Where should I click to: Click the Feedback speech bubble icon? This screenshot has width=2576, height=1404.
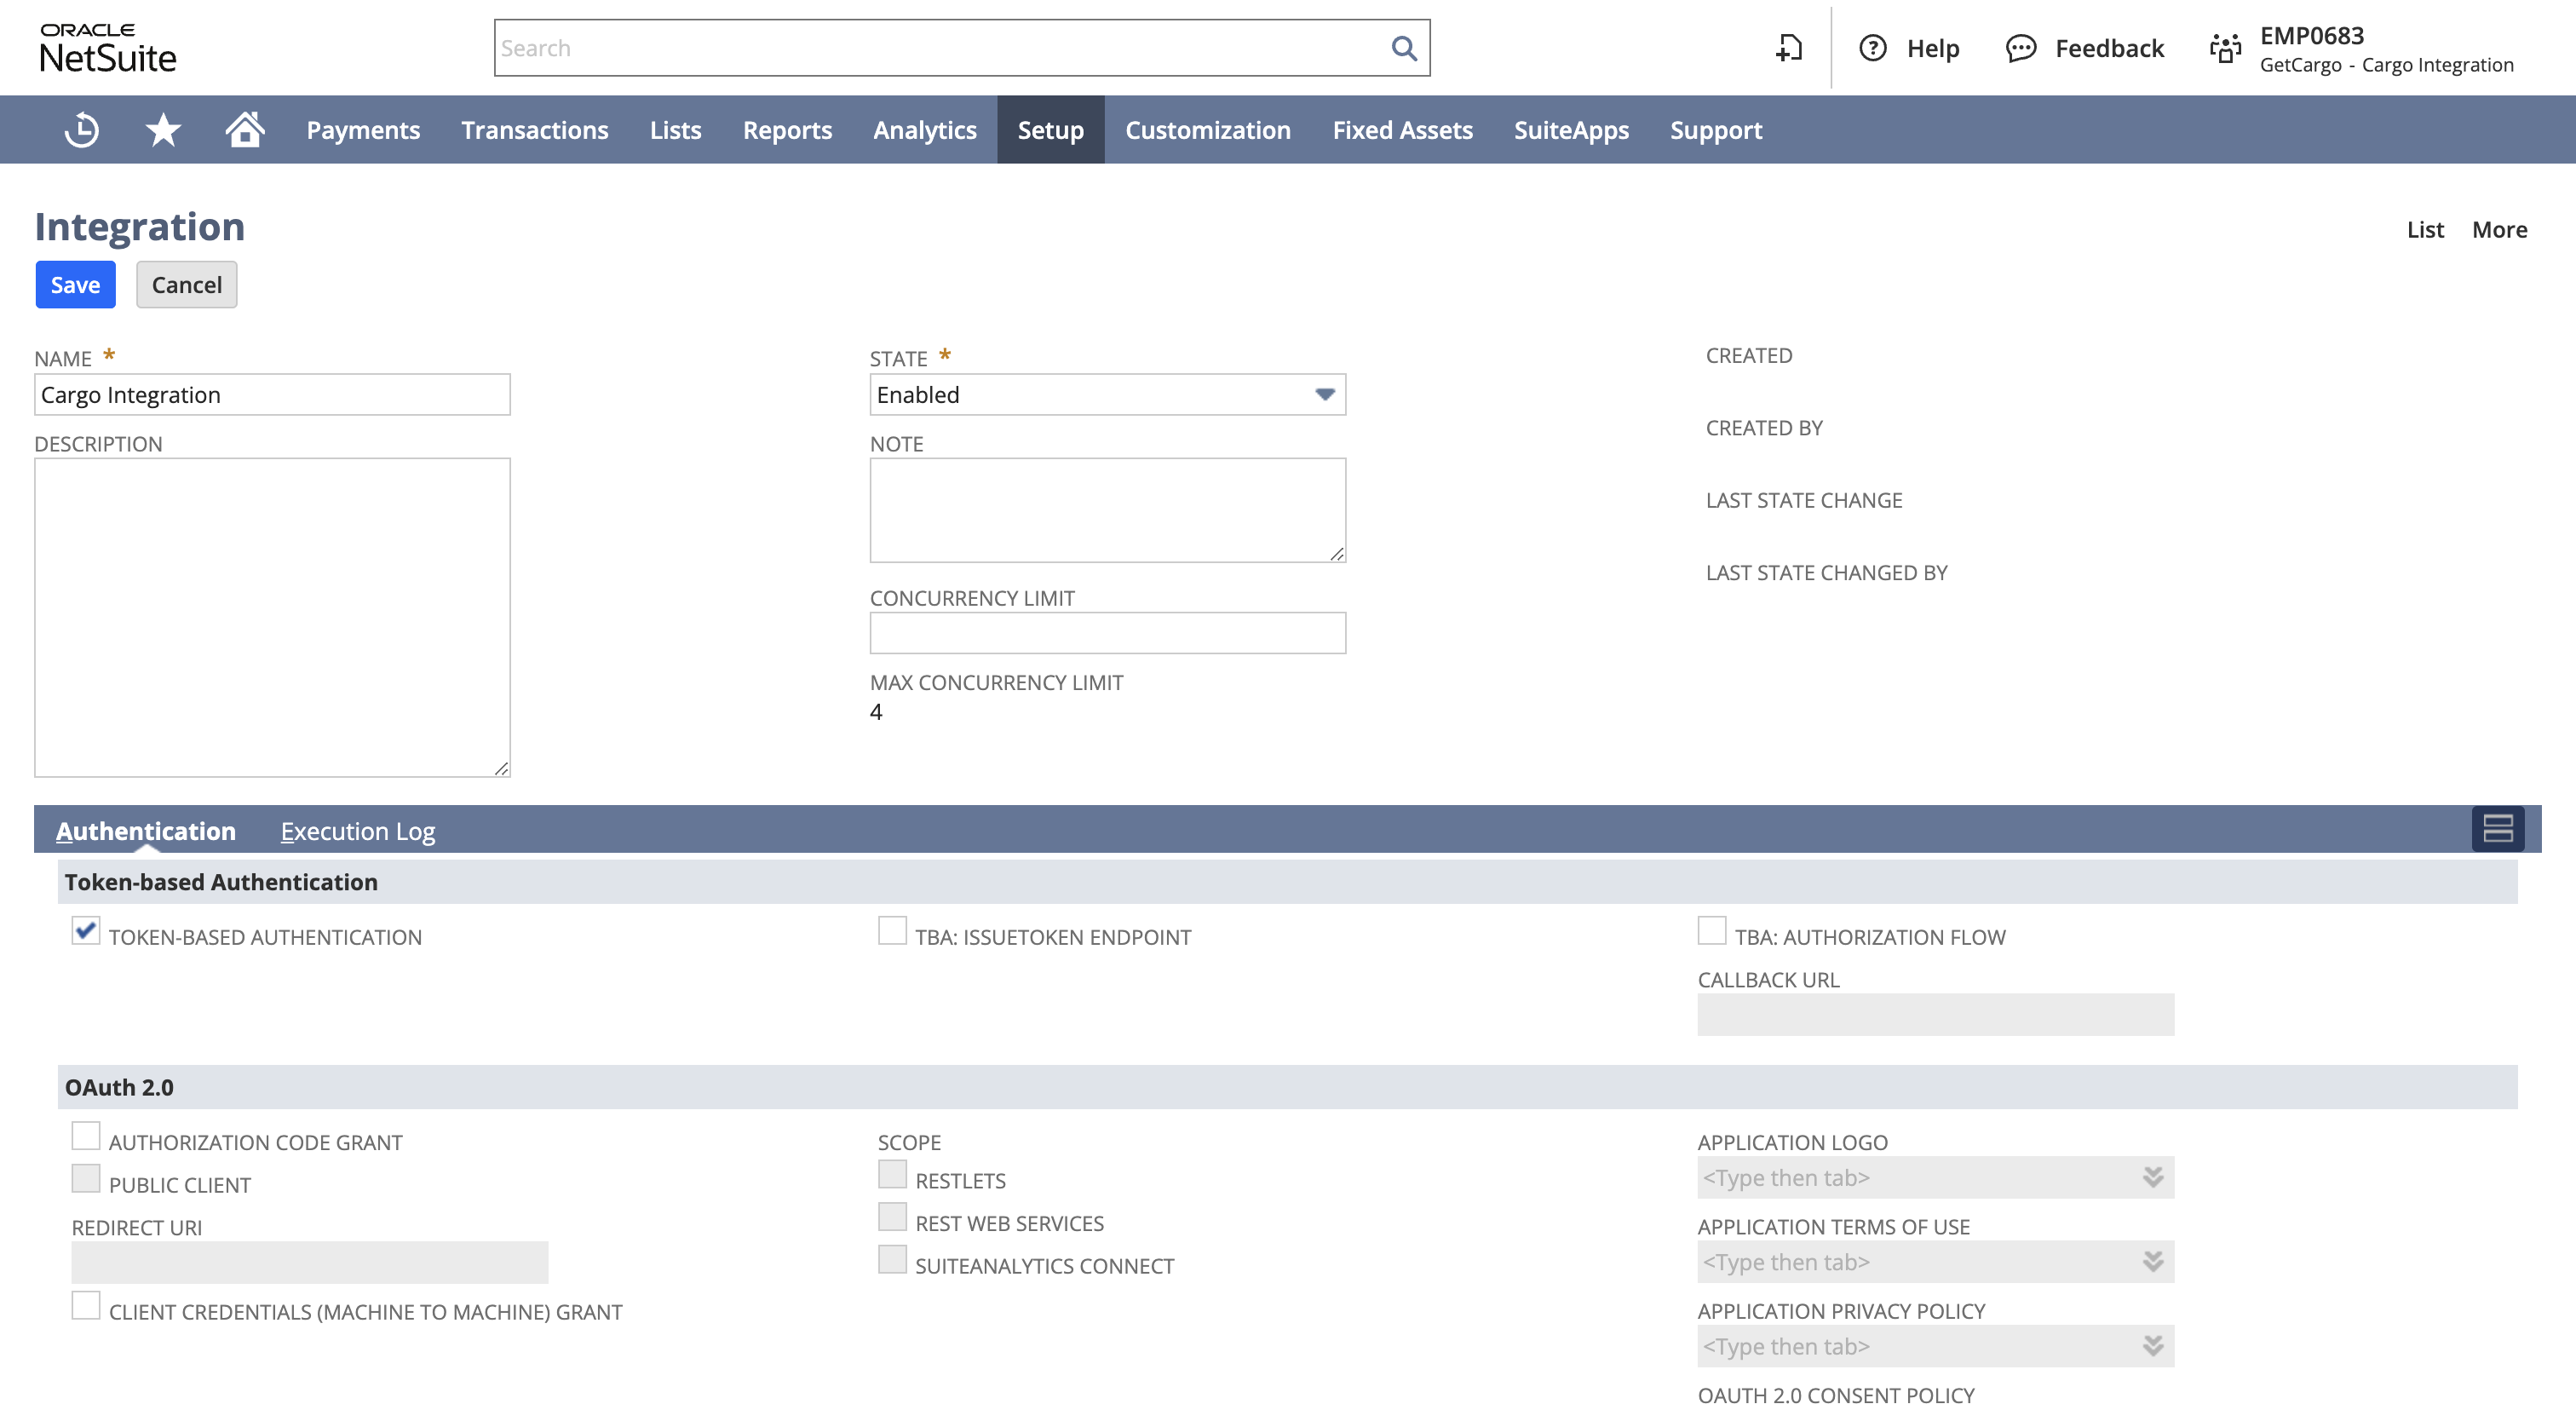[x=2021, y=48]
